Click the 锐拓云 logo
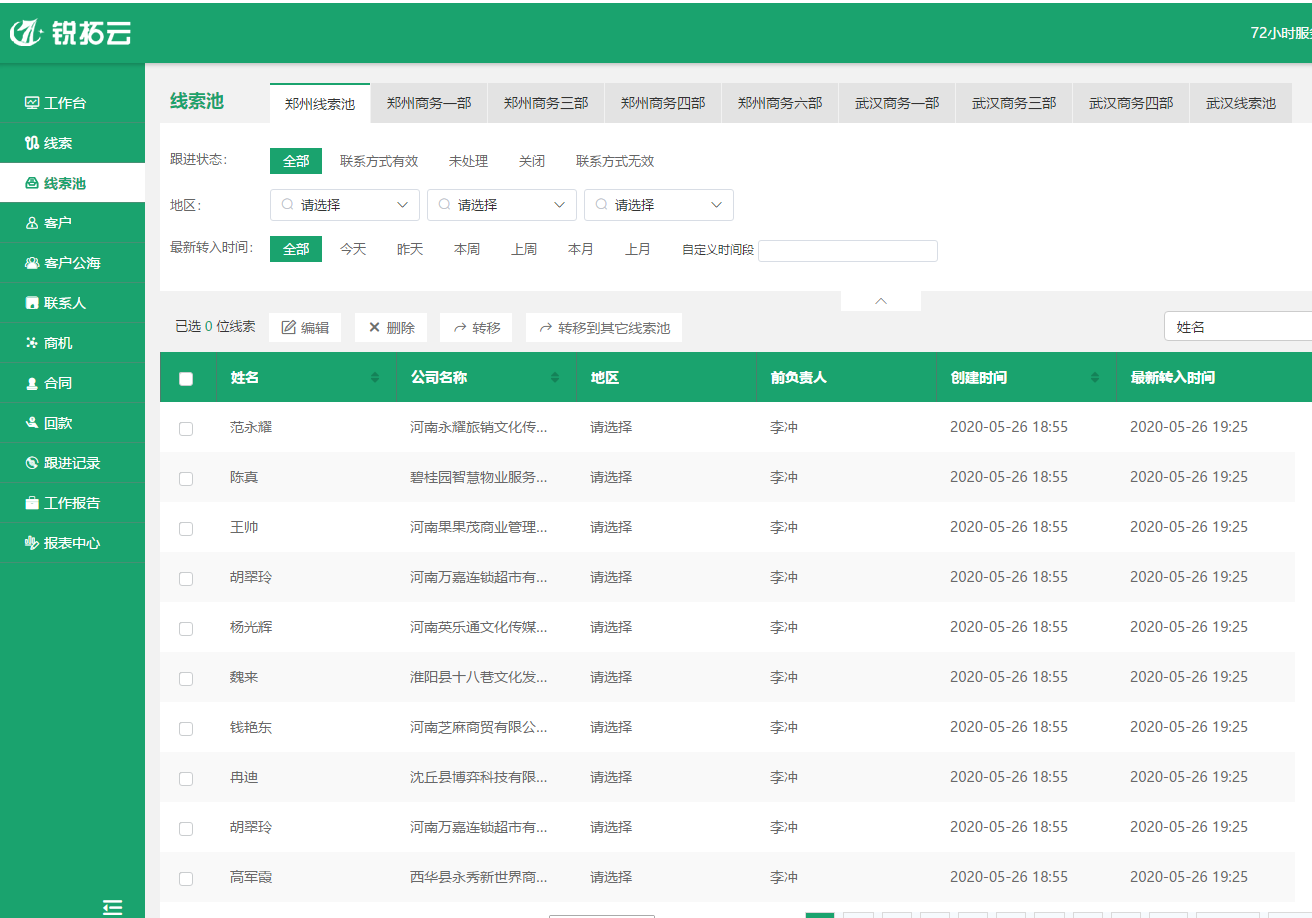The image size is (1312, 918). [x=70, y=33]
